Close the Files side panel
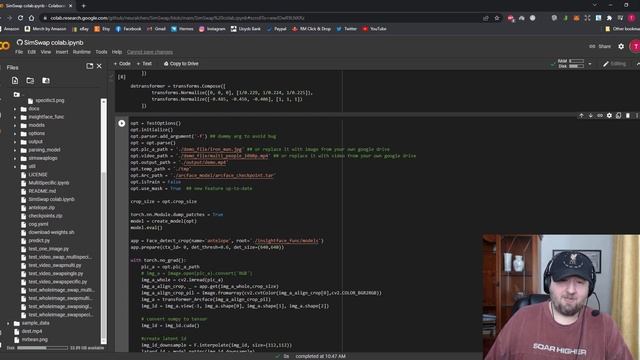Screen dimensions: 640x360 [99, 66]
